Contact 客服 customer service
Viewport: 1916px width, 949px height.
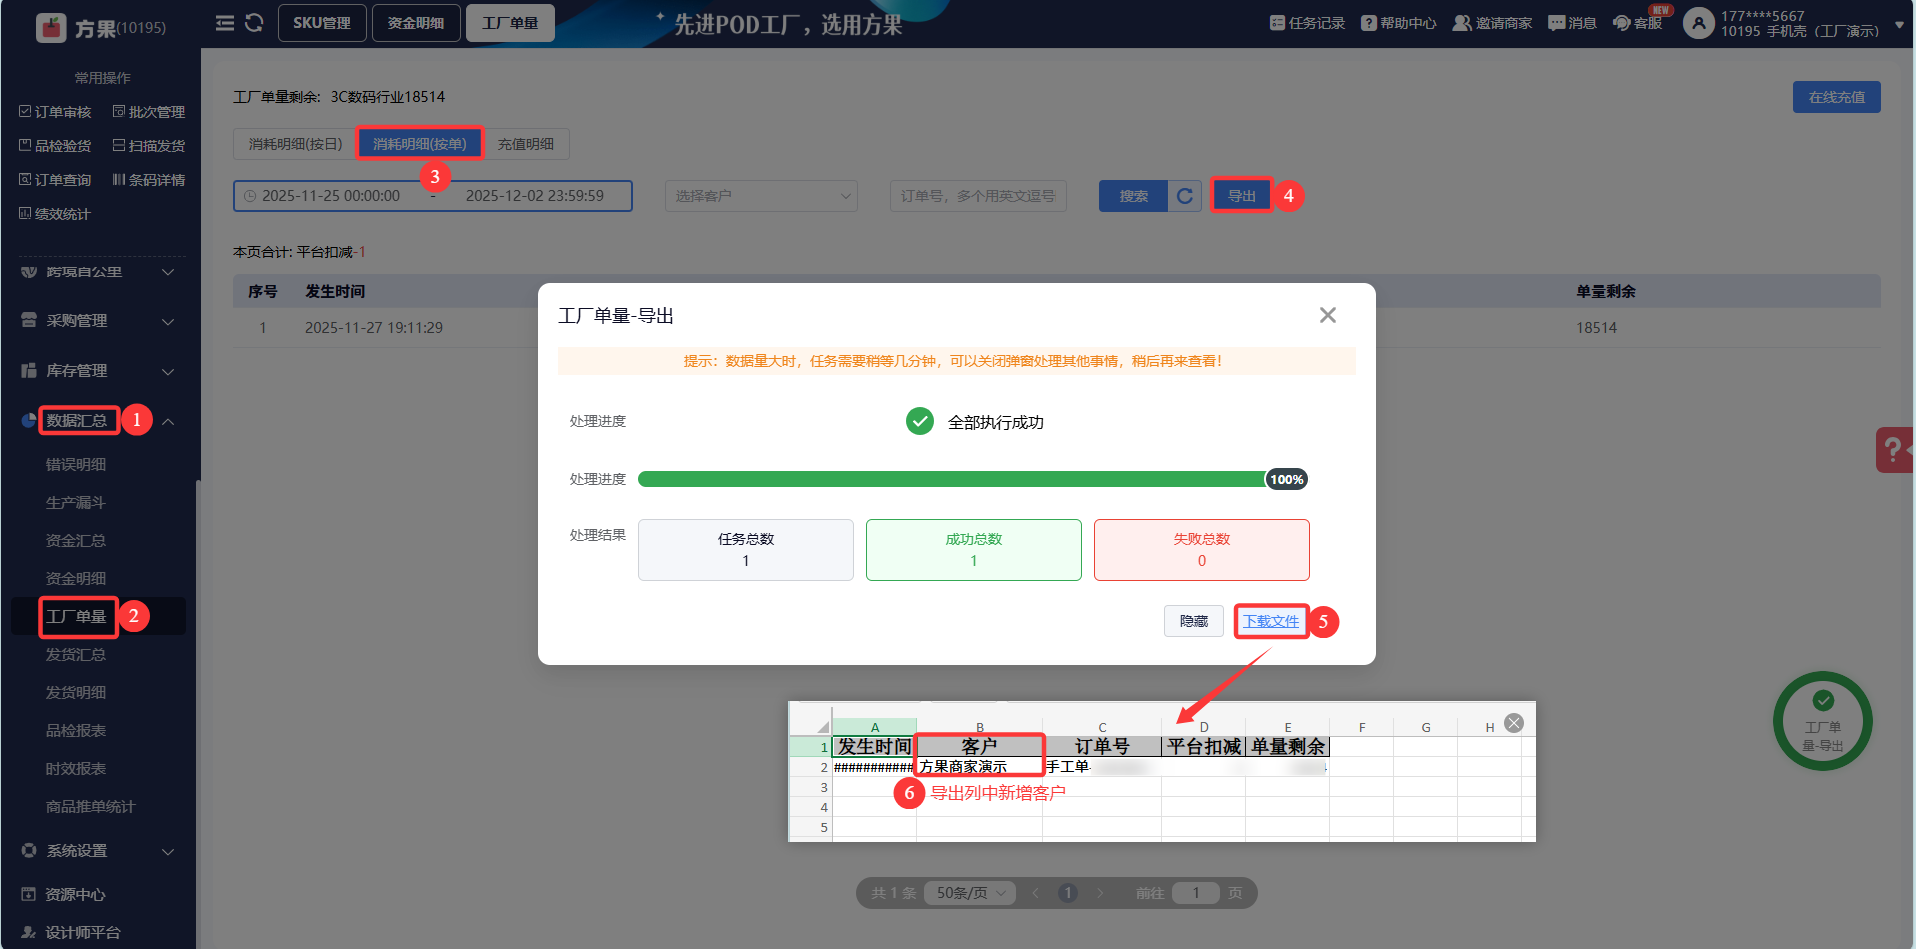click(1638, 23)
